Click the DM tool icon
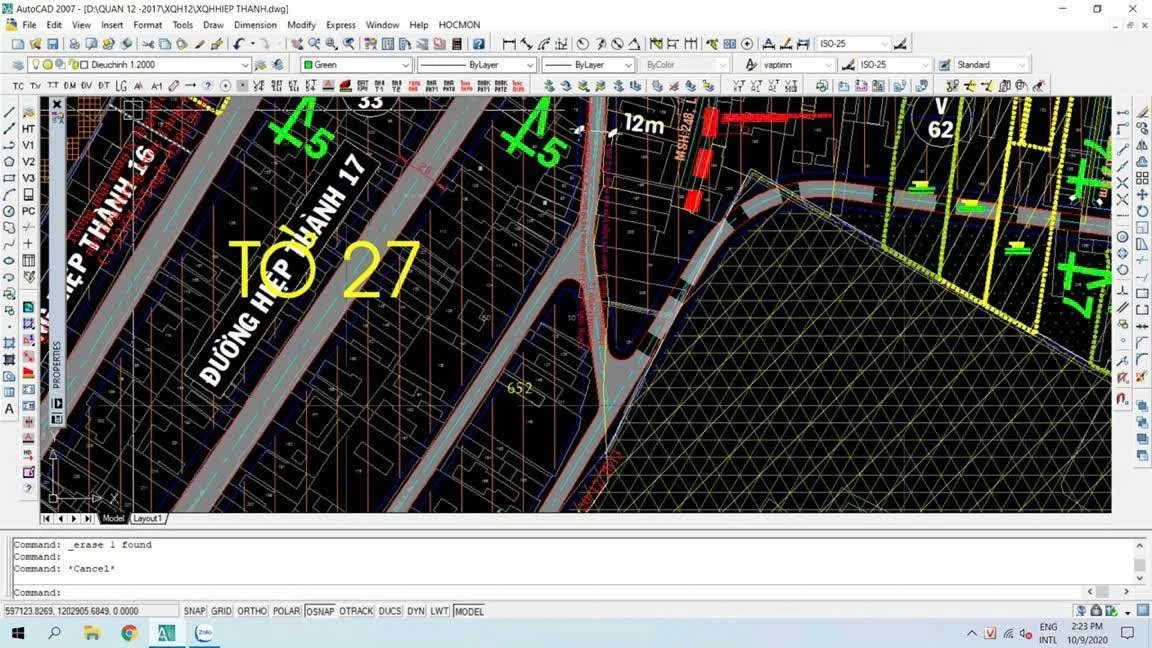 click(69, 86)
